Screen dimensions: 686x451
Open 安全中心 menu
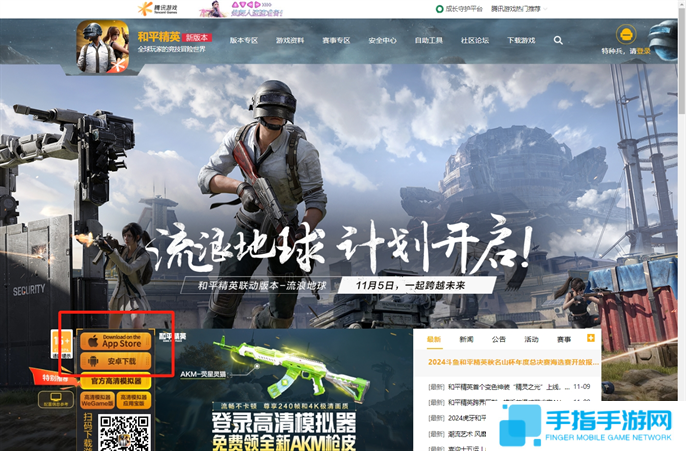382,40
